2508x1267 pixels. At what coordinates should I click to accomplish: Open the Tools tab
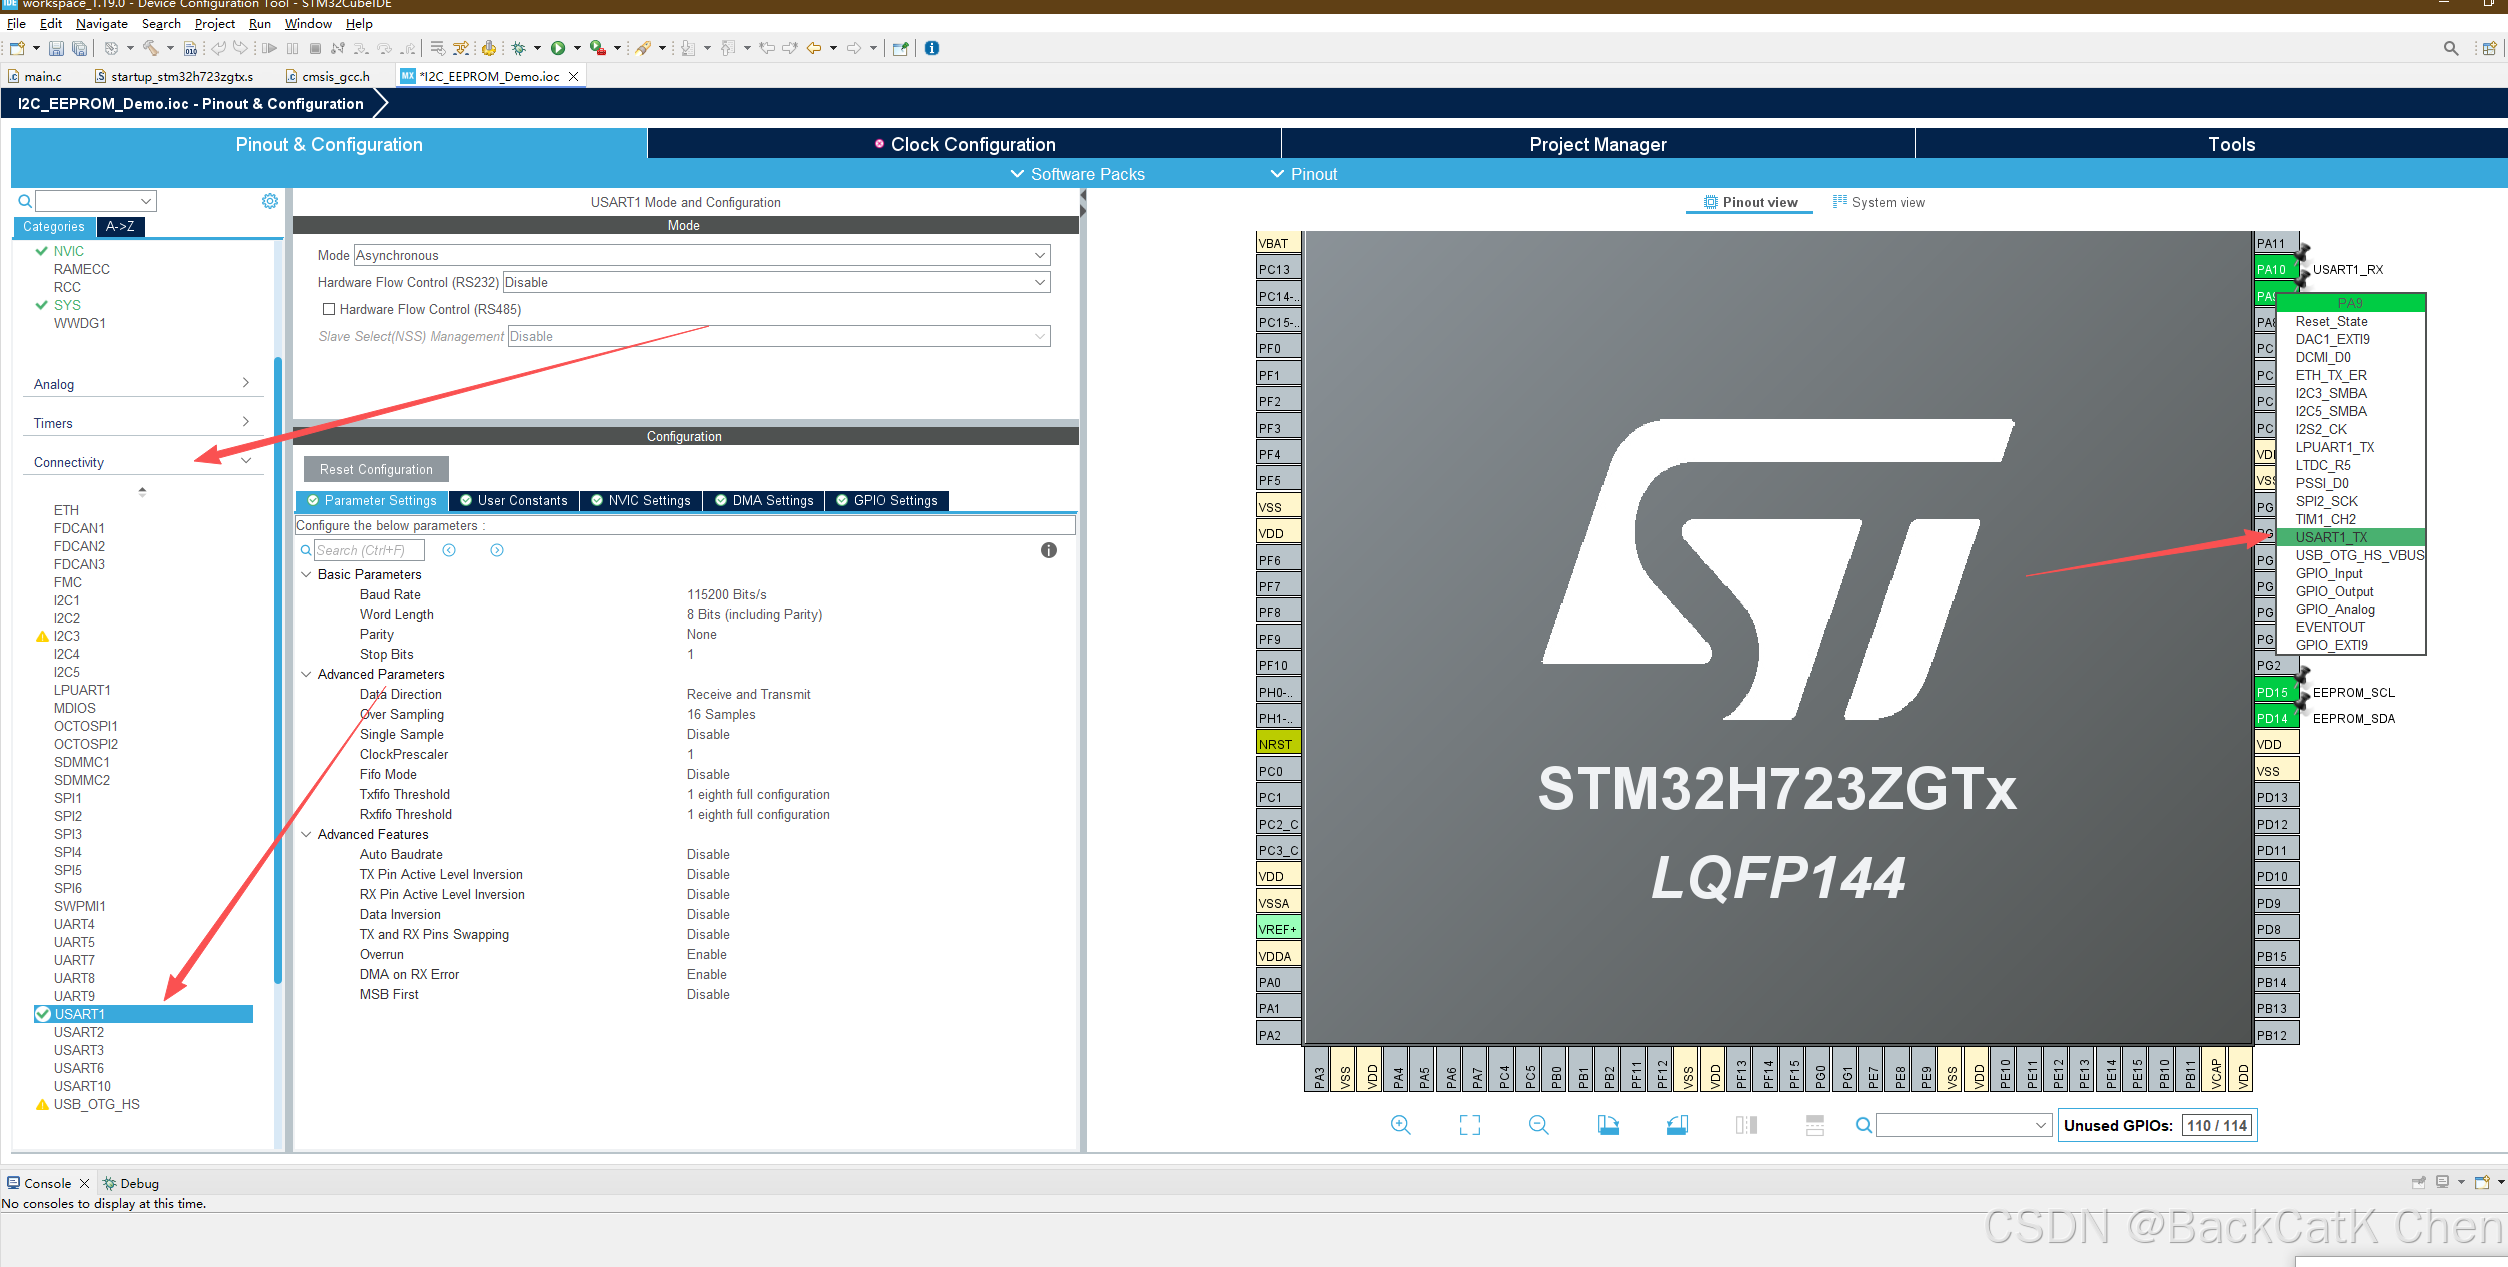[2231, 144]
